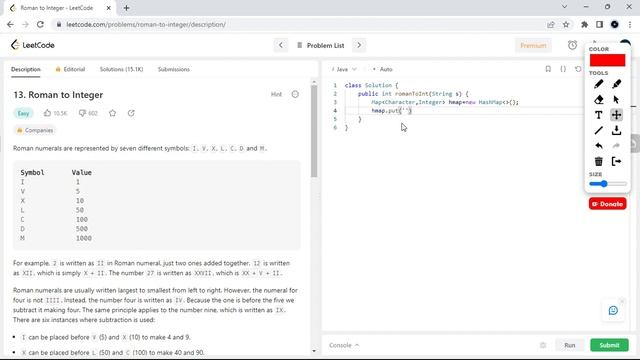
Task: Reset code to default icon
Action: (x=578, y=69)
